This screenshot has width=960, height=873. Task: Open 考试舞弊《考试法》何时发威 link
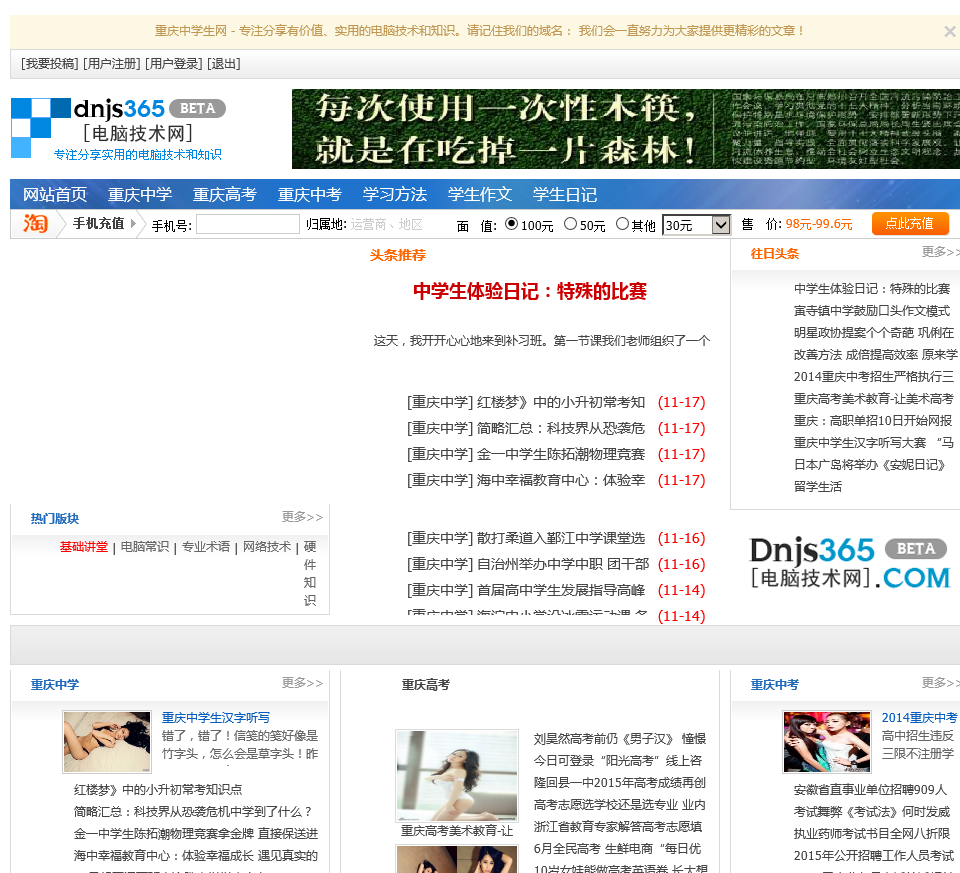tap(872, 812)
